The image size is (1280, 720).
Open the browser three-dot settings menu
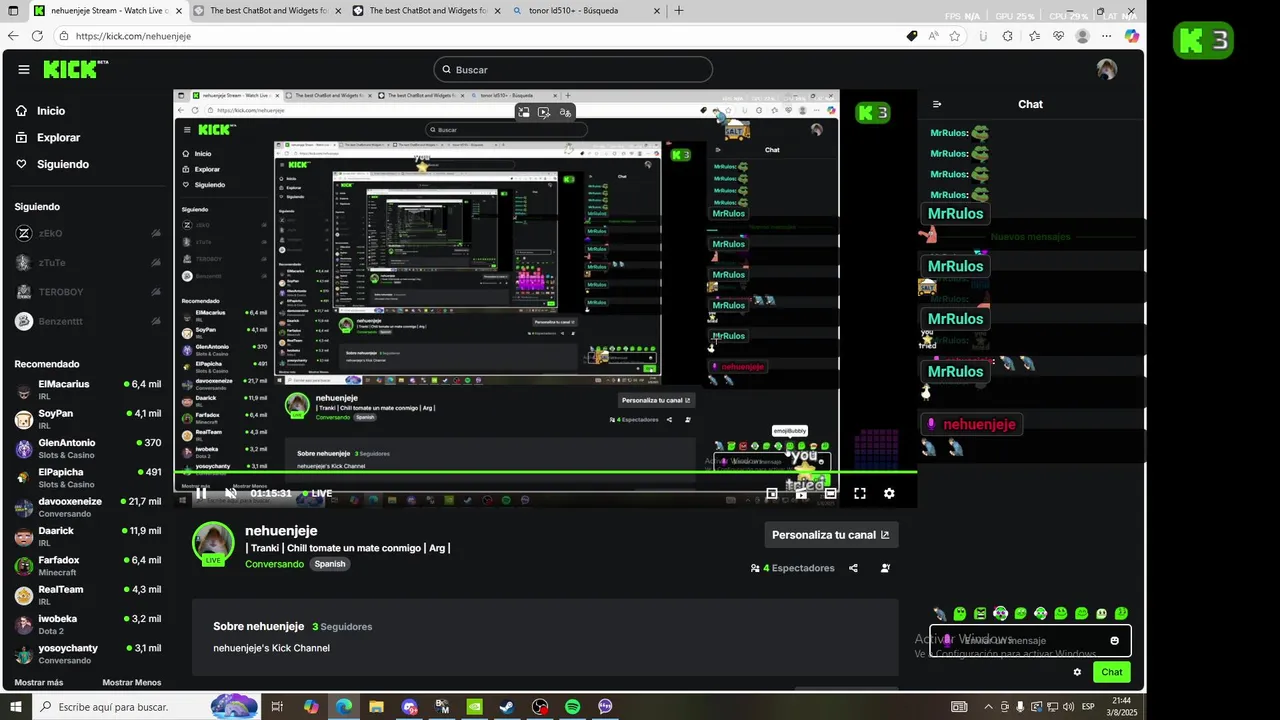tap(1105, 36)
